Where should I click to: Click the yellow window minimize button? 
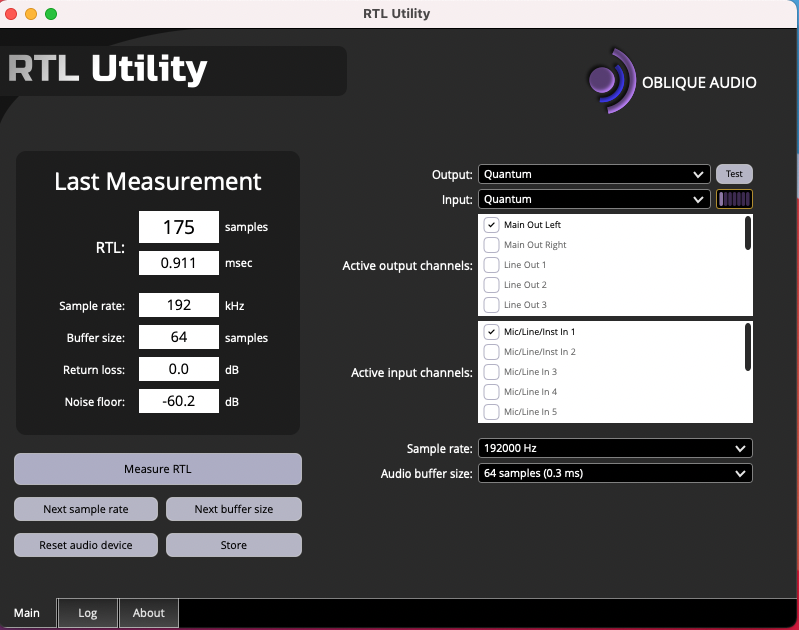(31, 14)
